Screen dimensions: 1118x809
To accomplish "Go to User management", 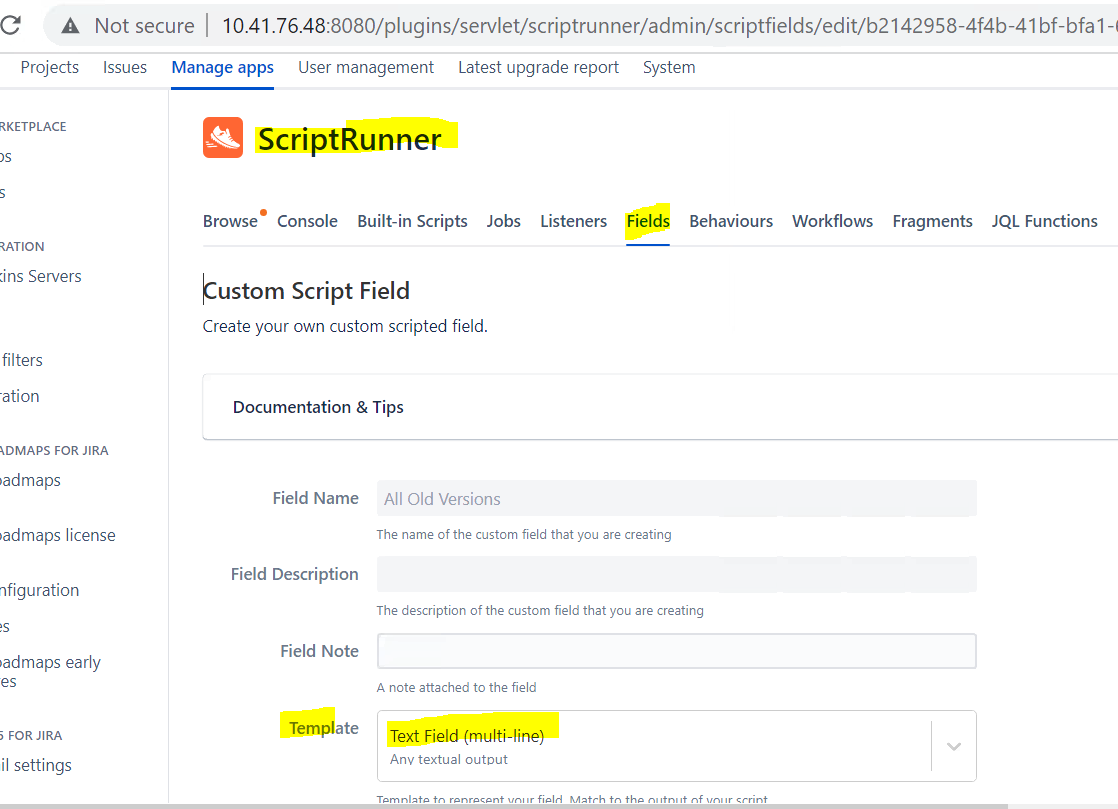I will [366, 67].
